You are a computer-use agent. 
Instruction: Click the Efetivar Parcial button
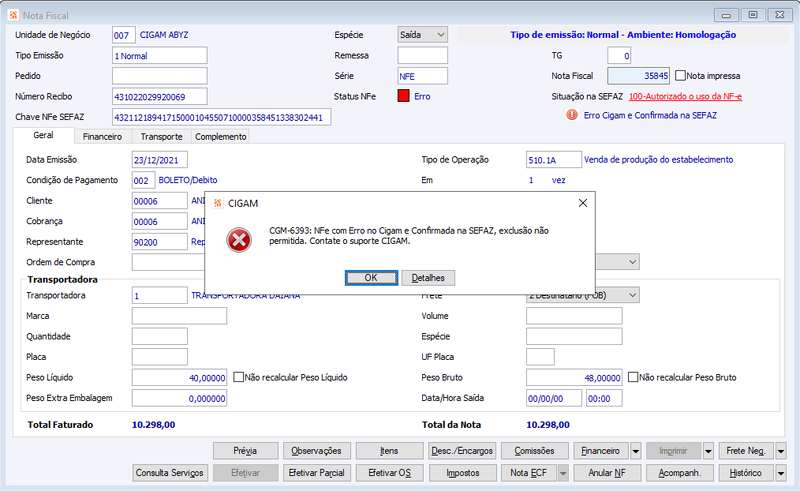click(316, 473)
